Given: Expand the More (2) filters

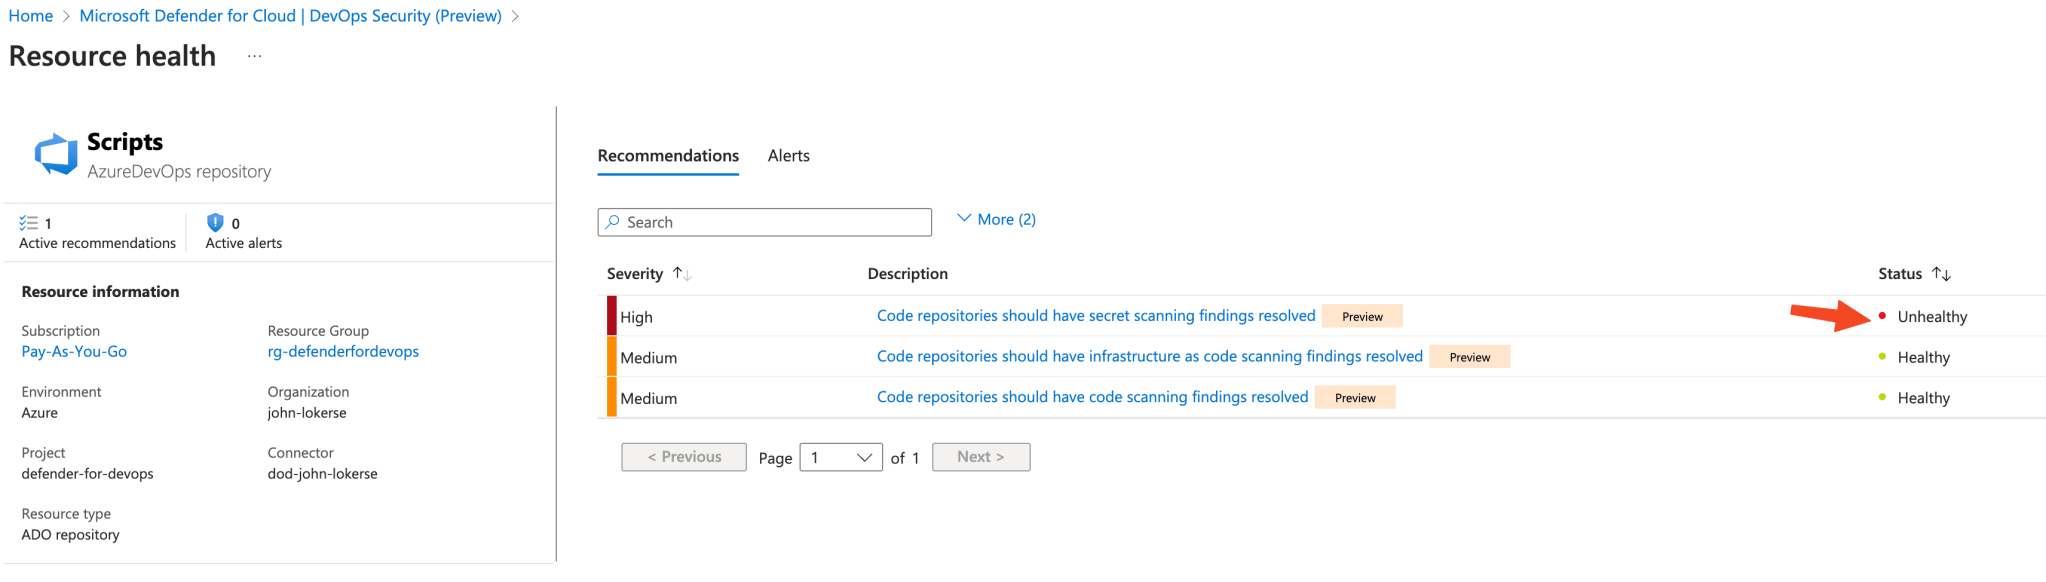Looking at the screenshot, I should [996, 219].
